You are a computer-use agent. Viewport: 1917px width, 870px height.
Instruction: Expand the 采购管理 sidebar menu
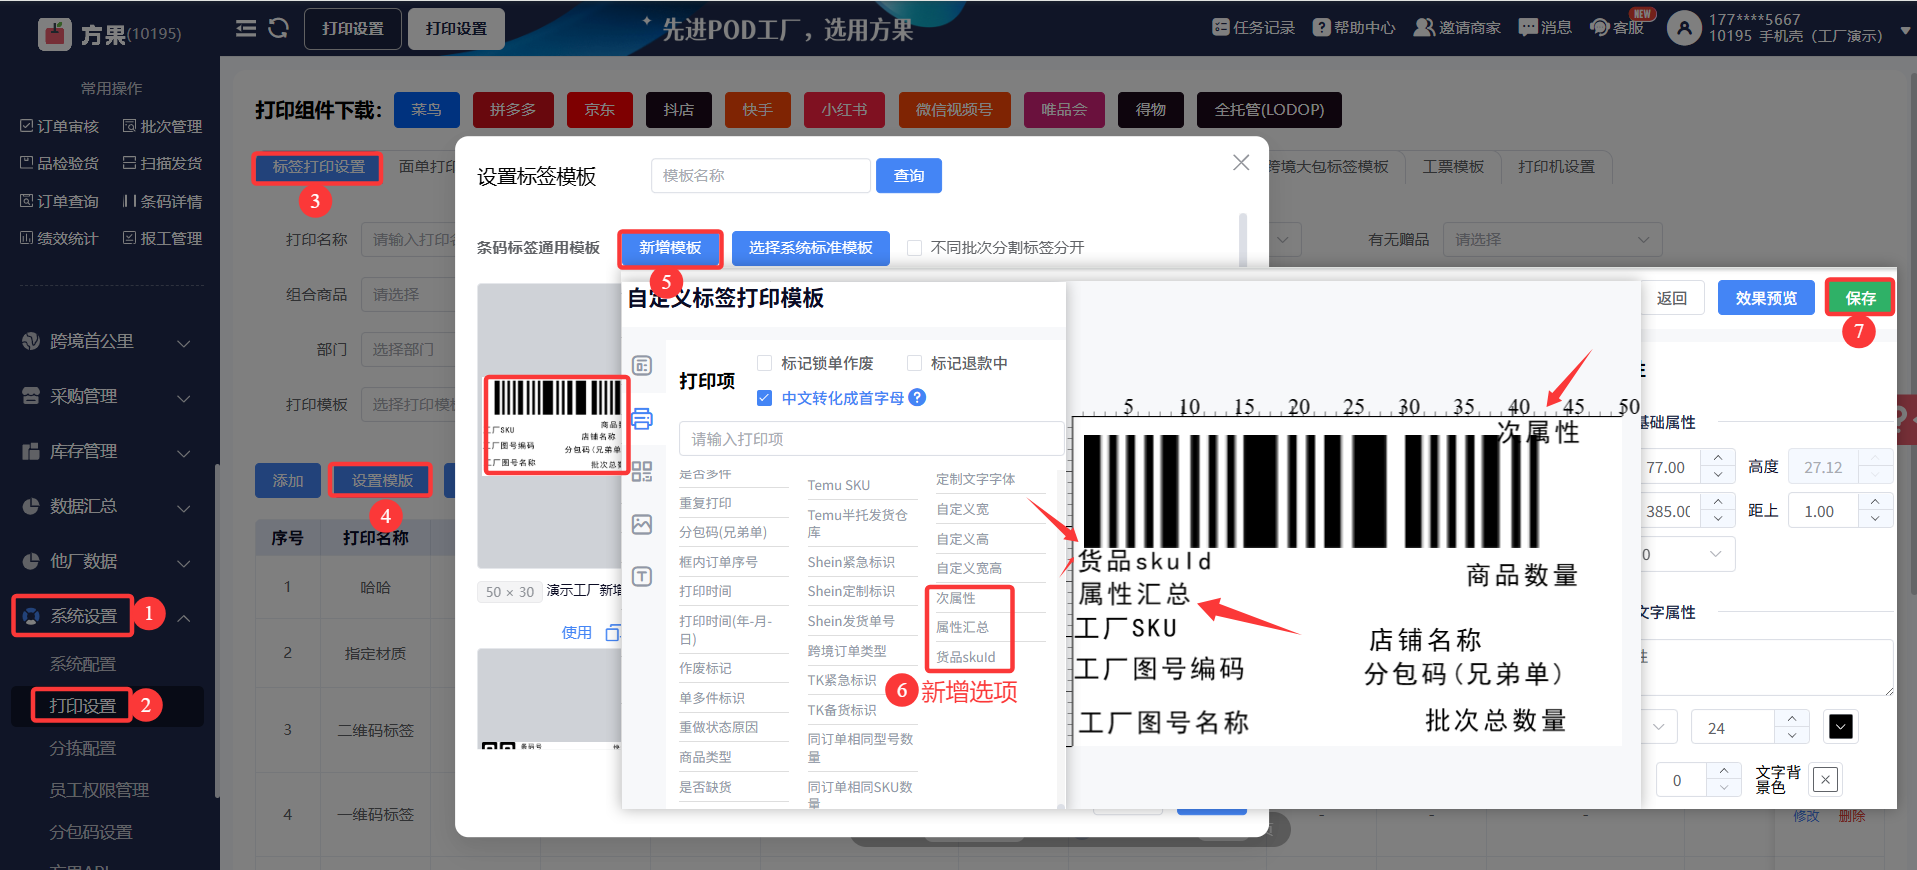point(107,397)
